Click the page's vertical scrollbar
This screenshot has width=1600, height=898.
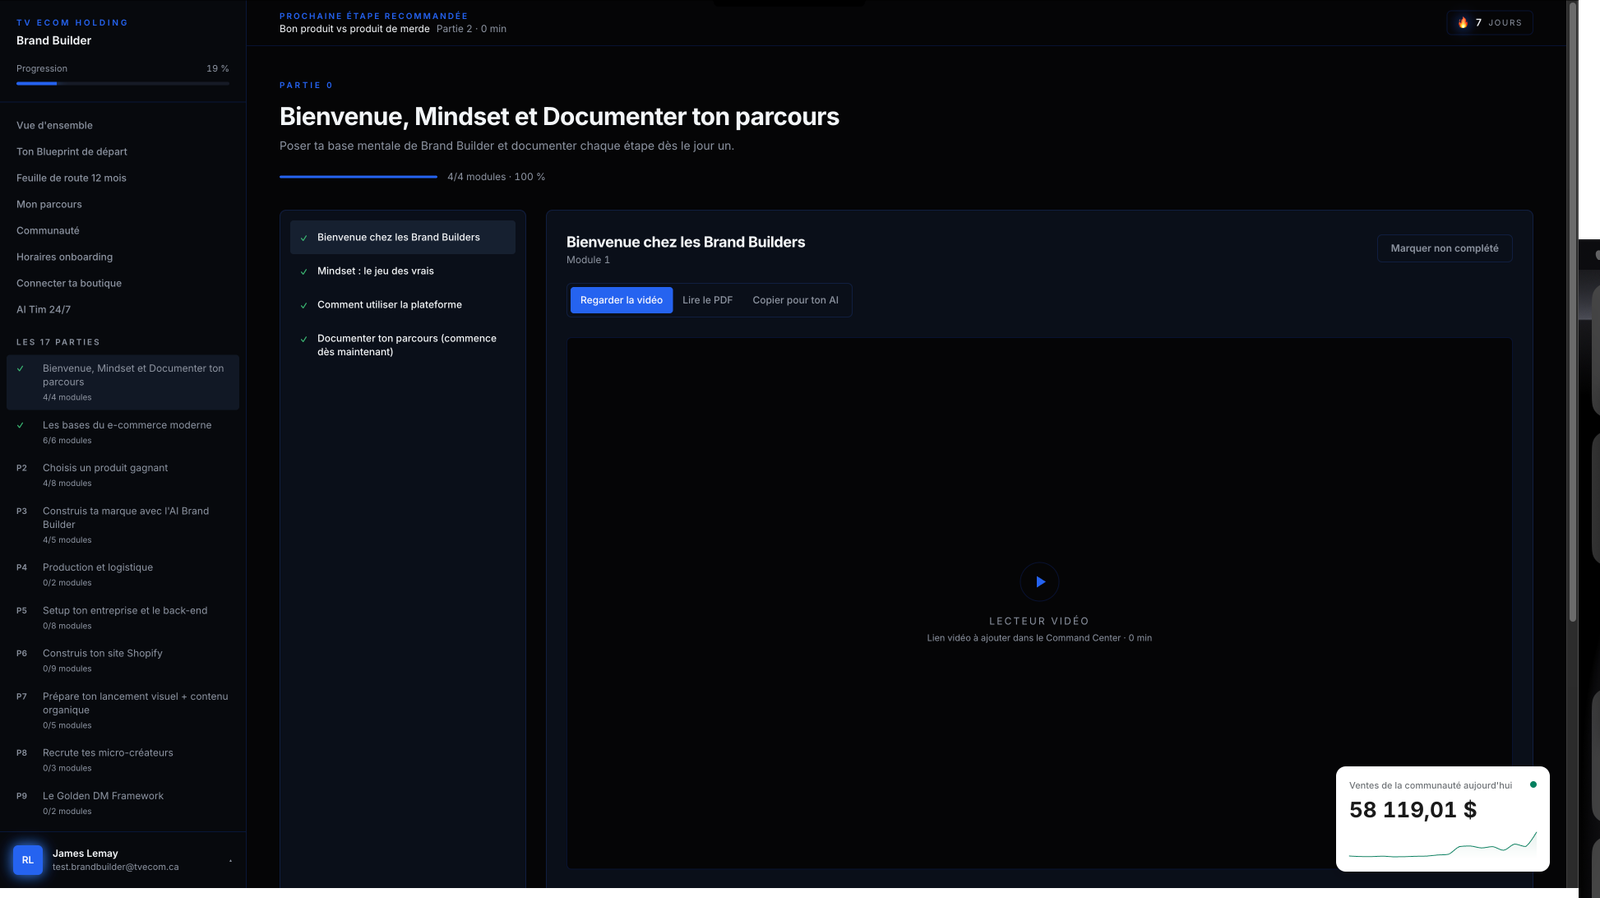point(1572,310)
